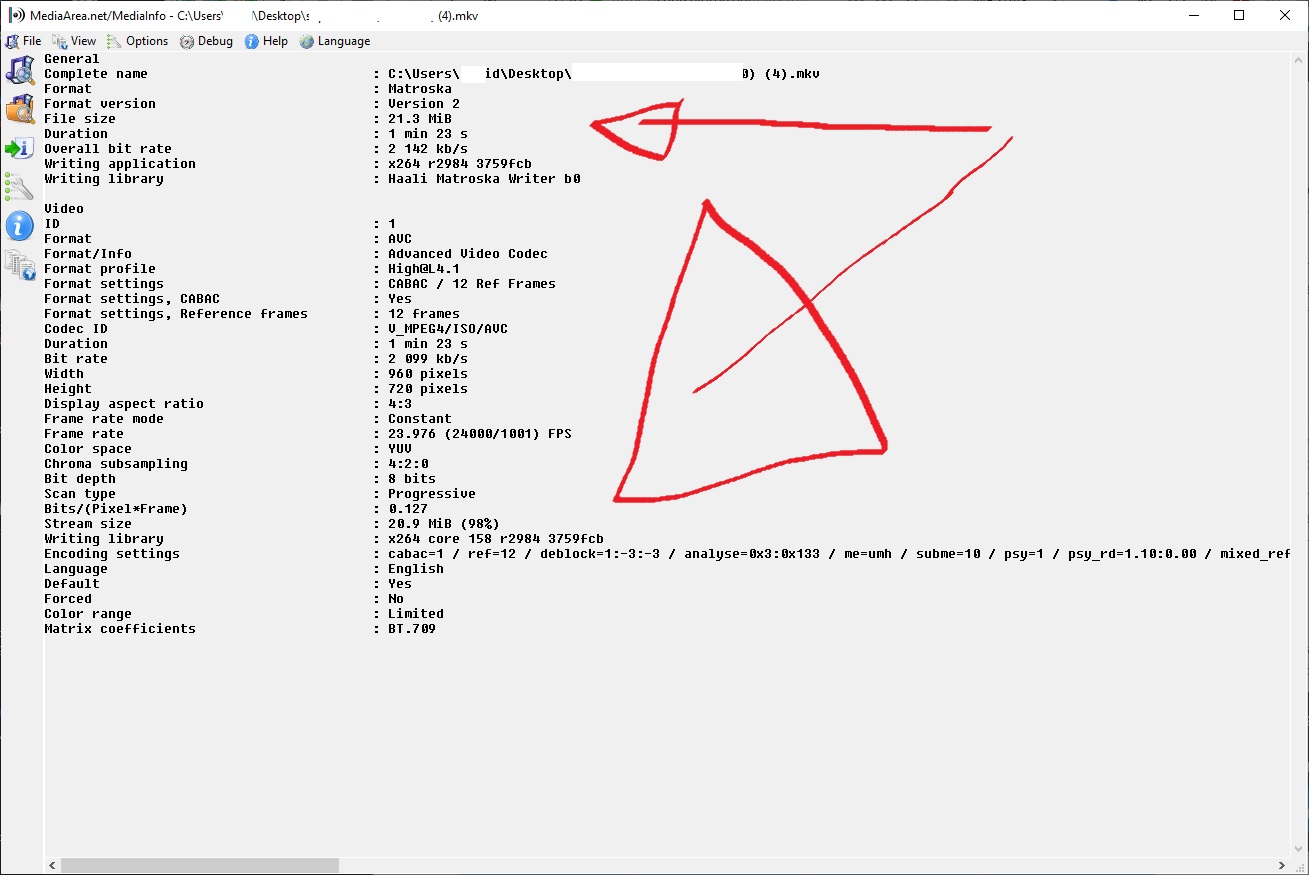
Task: Click the View sheets icon in the sidebar
Action: tap(20, 265)
